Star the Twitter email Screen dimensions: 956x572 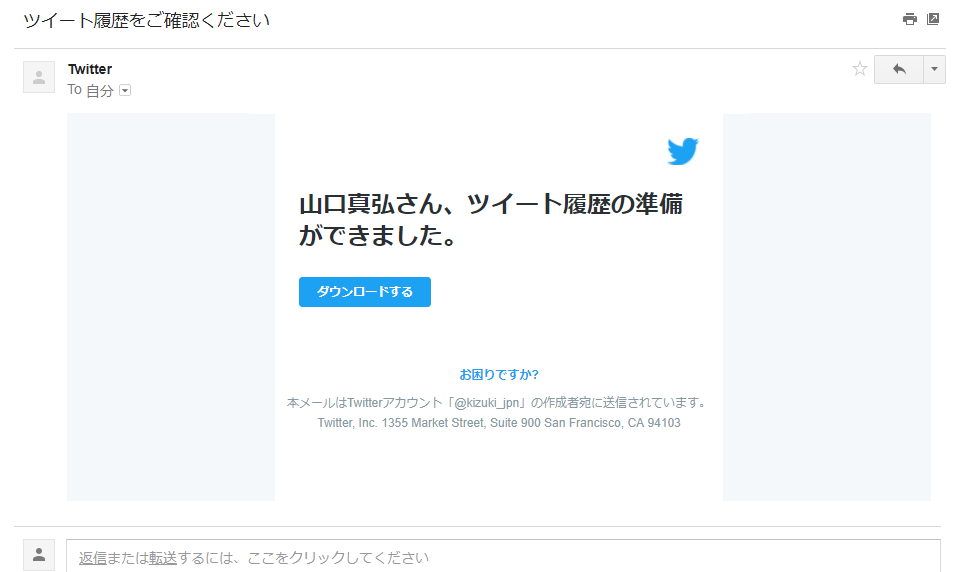(860, 69)
